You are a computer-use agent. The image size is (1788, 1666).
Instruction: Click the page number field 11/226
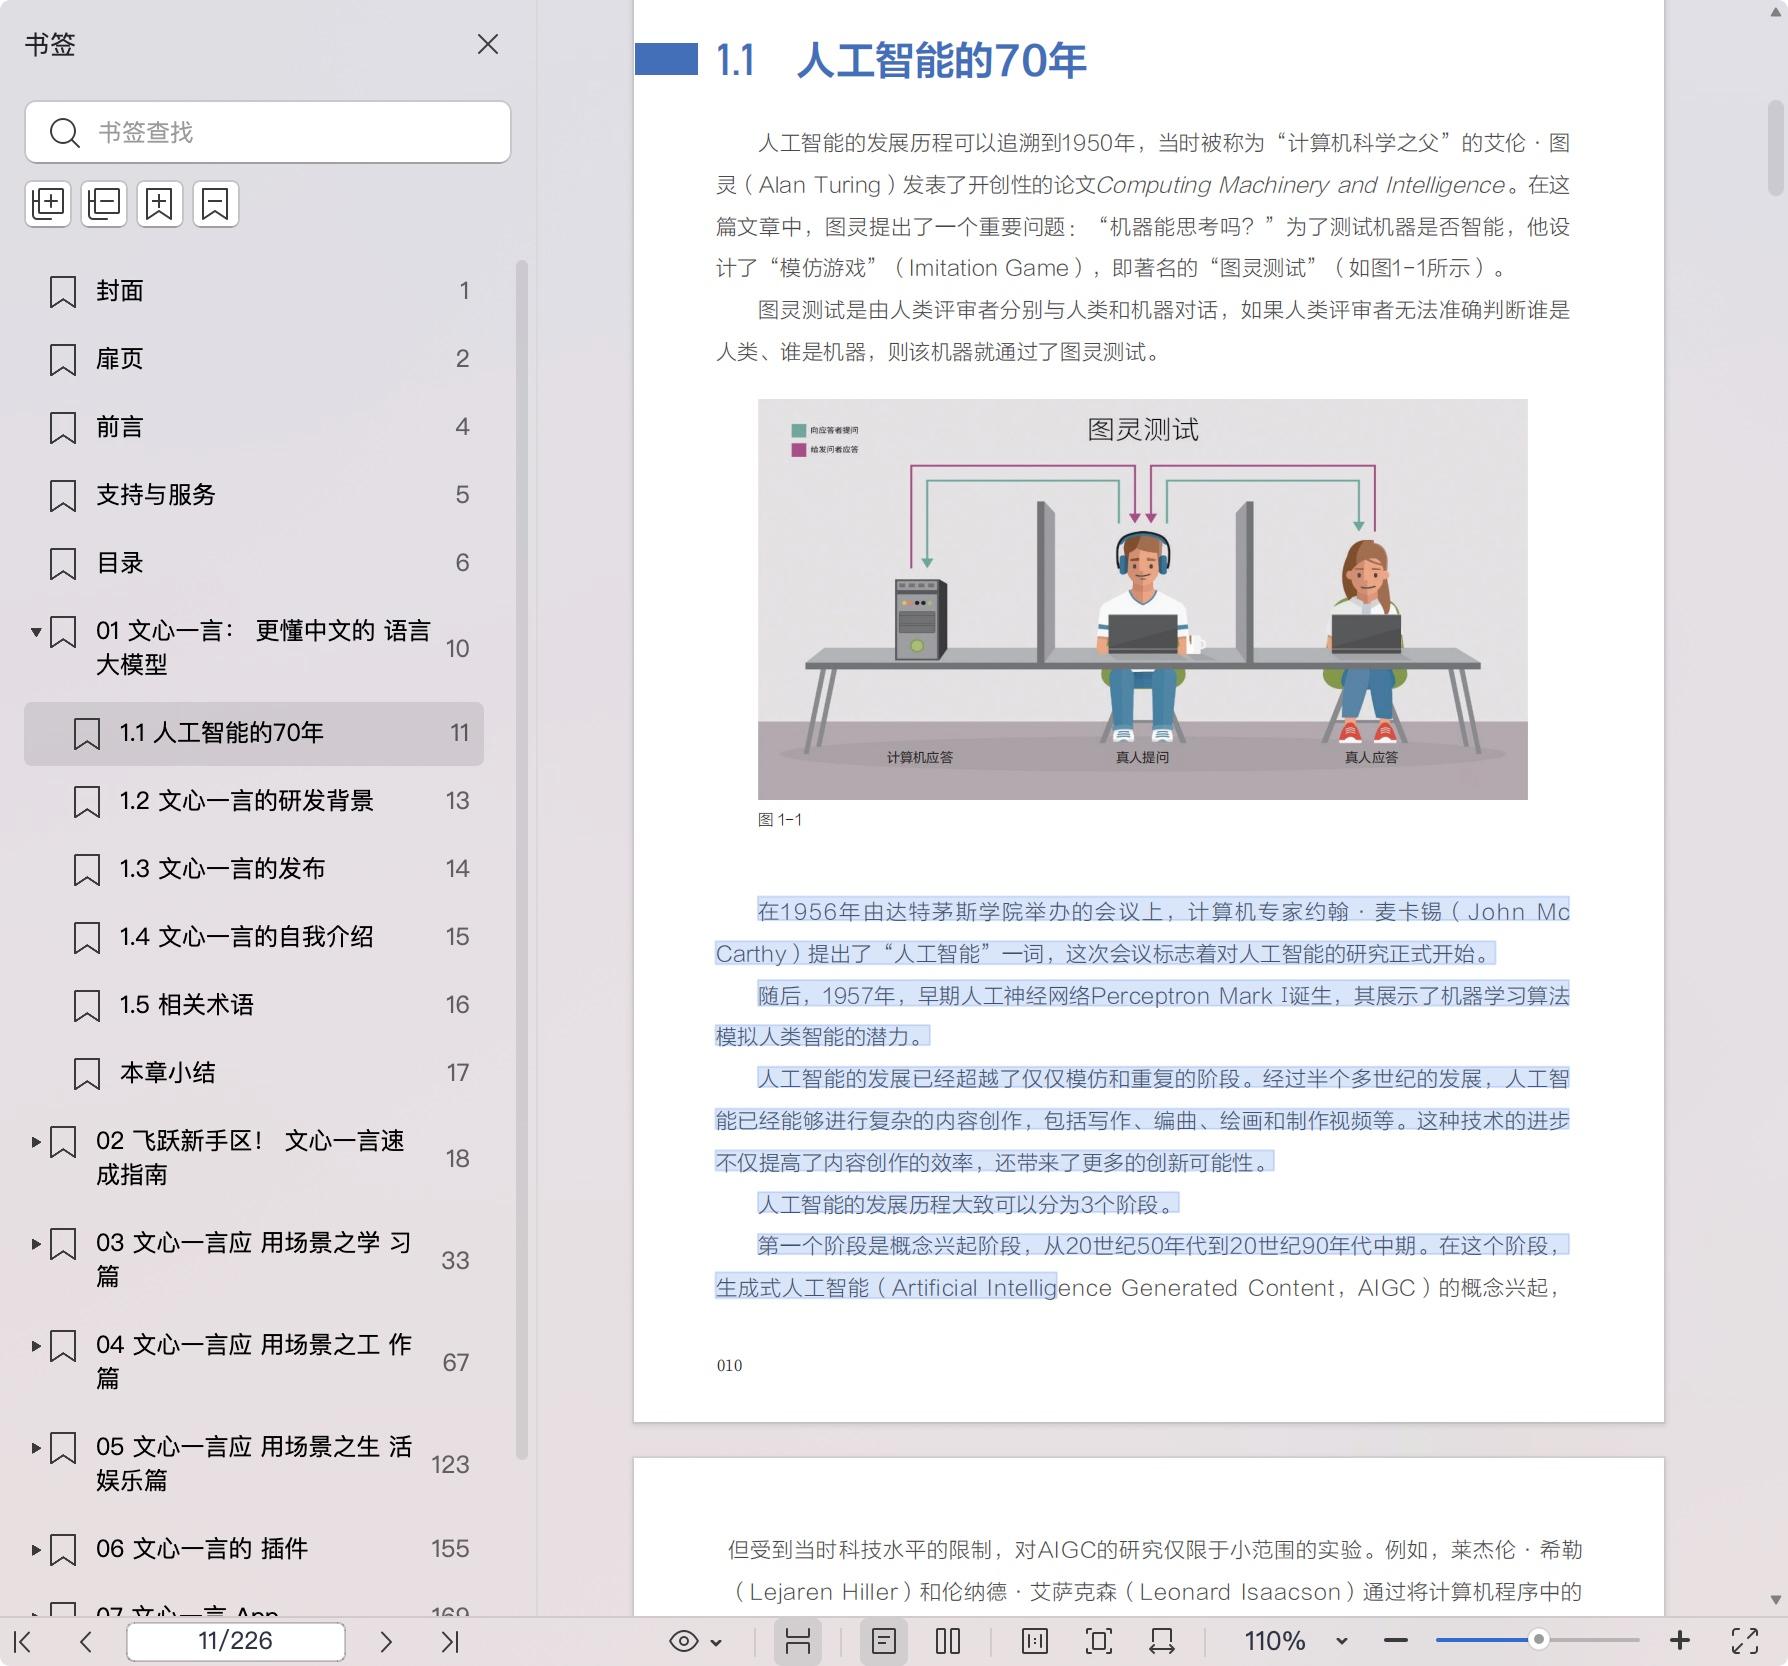point(236,1641)
